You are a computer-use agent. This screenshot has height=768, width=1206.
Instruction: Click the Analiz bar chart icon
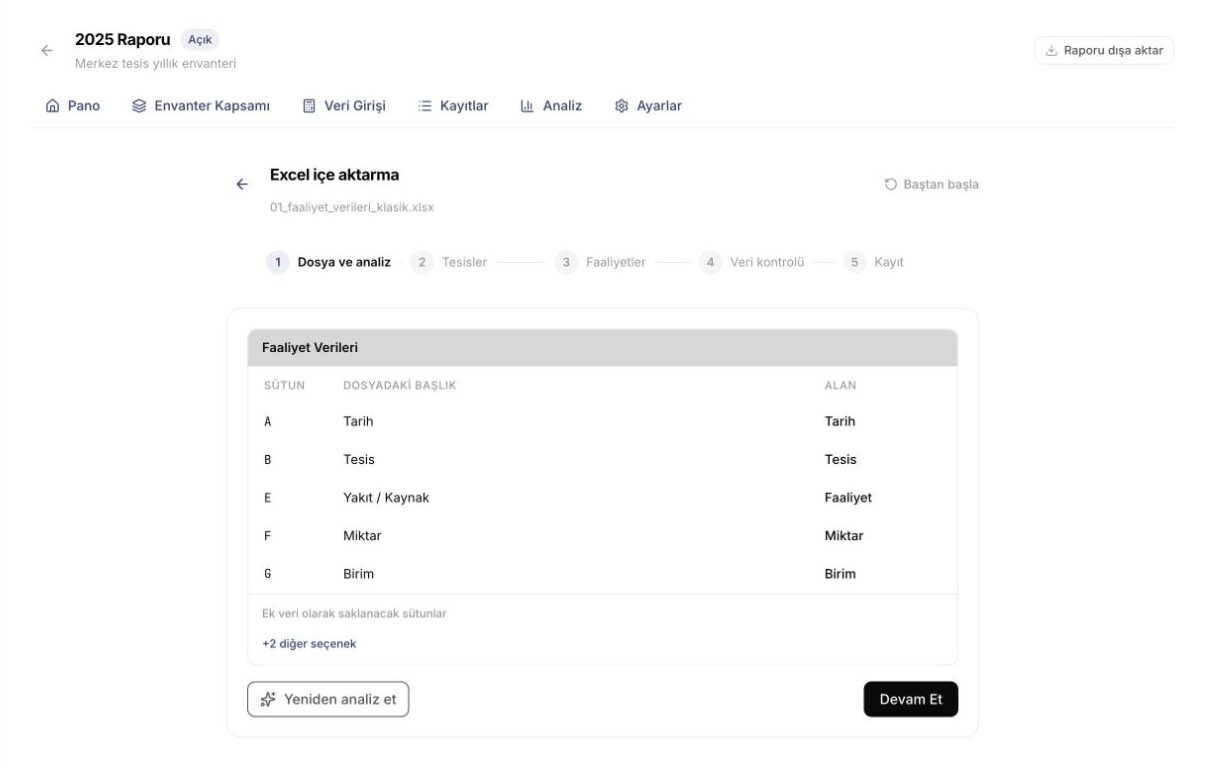(x=527, y=106)
